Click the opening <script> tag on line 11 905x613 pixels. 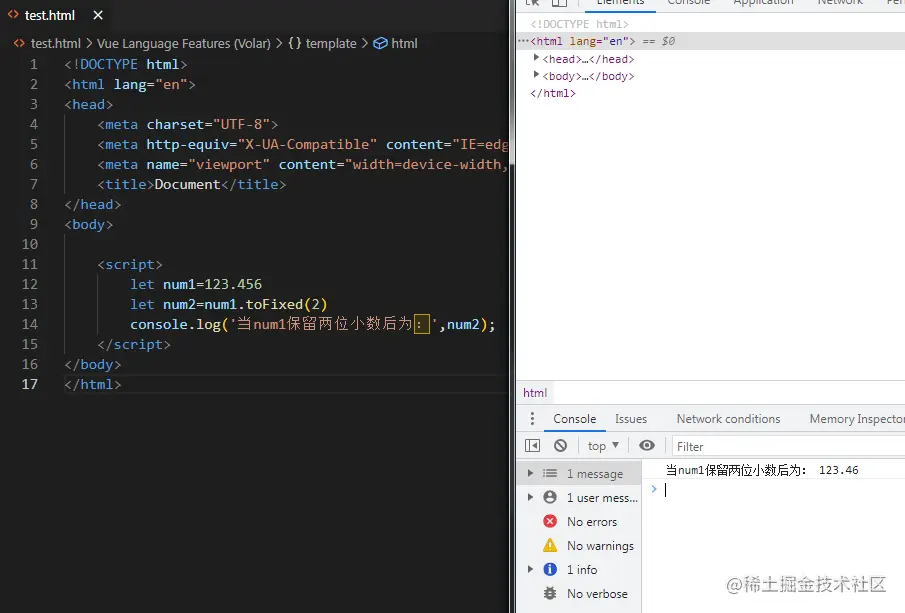pyautogui.click(x=130, y=264)
